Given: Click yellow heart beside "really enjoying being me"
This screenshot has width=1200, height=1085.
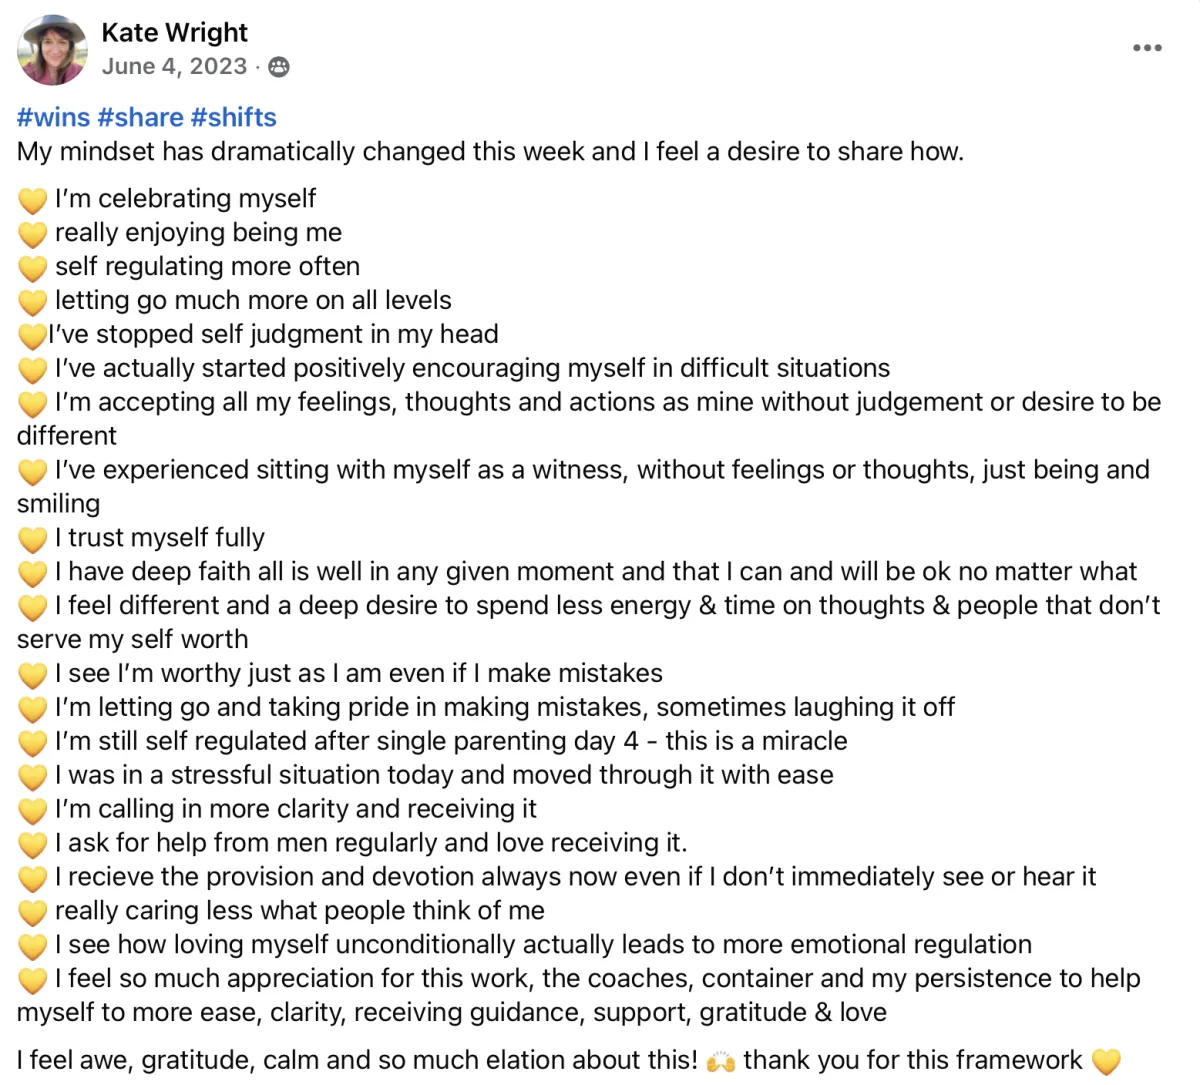Looking at the screenshot, I should (32, 234).
